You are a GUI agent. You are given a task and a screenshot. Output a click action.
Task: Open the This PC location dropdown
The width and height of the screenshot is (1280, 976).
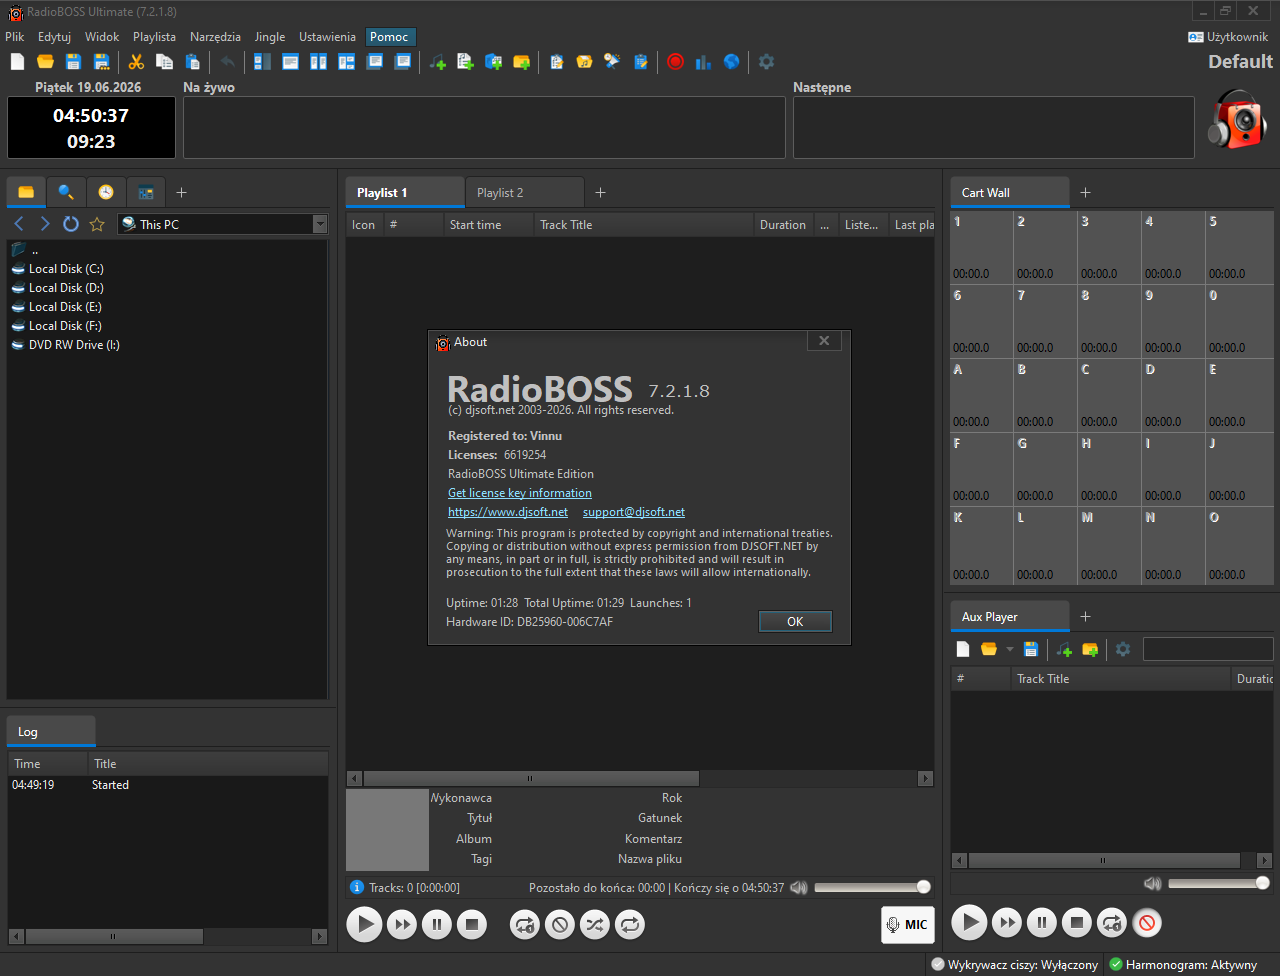320,224
